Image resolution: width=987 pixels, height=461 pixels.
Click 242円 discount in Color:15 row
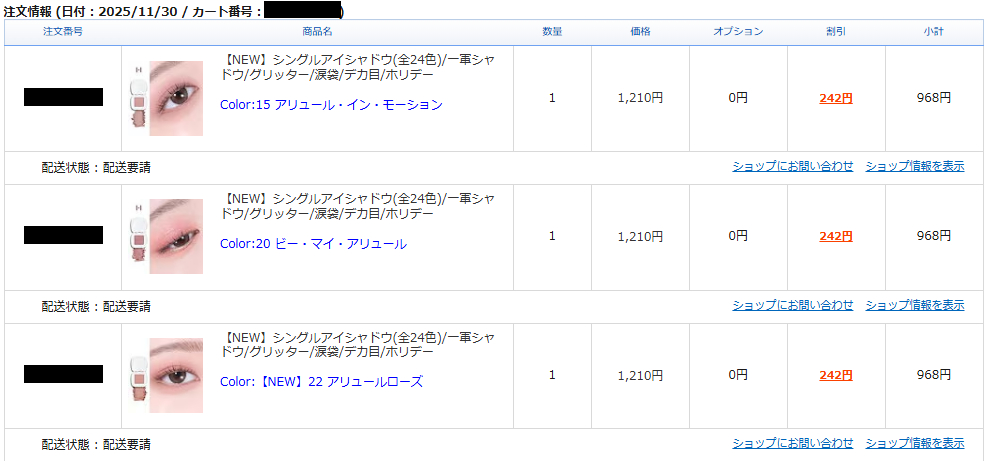(835, 98)
